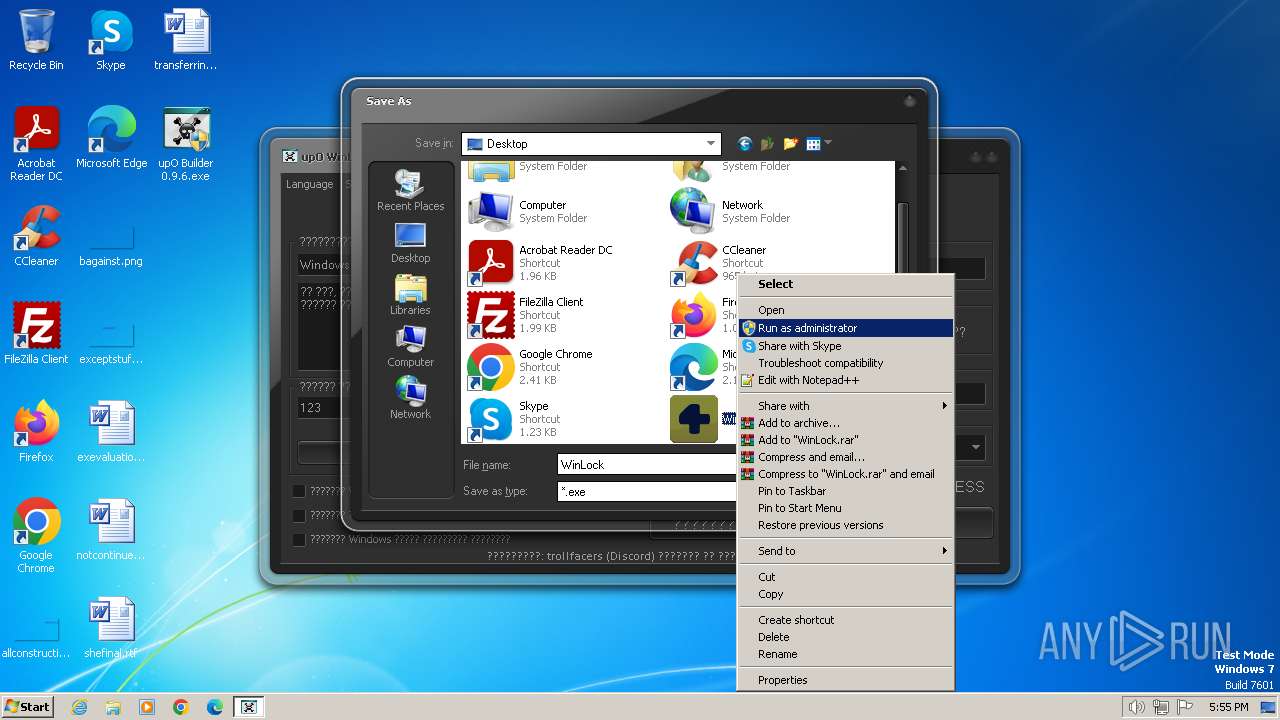
Task: Expand the Send to submenu
Action: tap(845, 551)
